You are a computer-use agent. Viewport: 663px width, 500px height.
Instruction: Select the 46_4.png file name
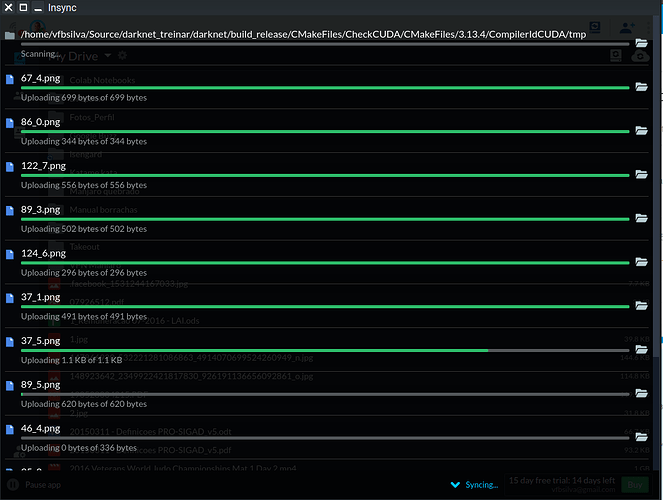[x=41, y=429]
